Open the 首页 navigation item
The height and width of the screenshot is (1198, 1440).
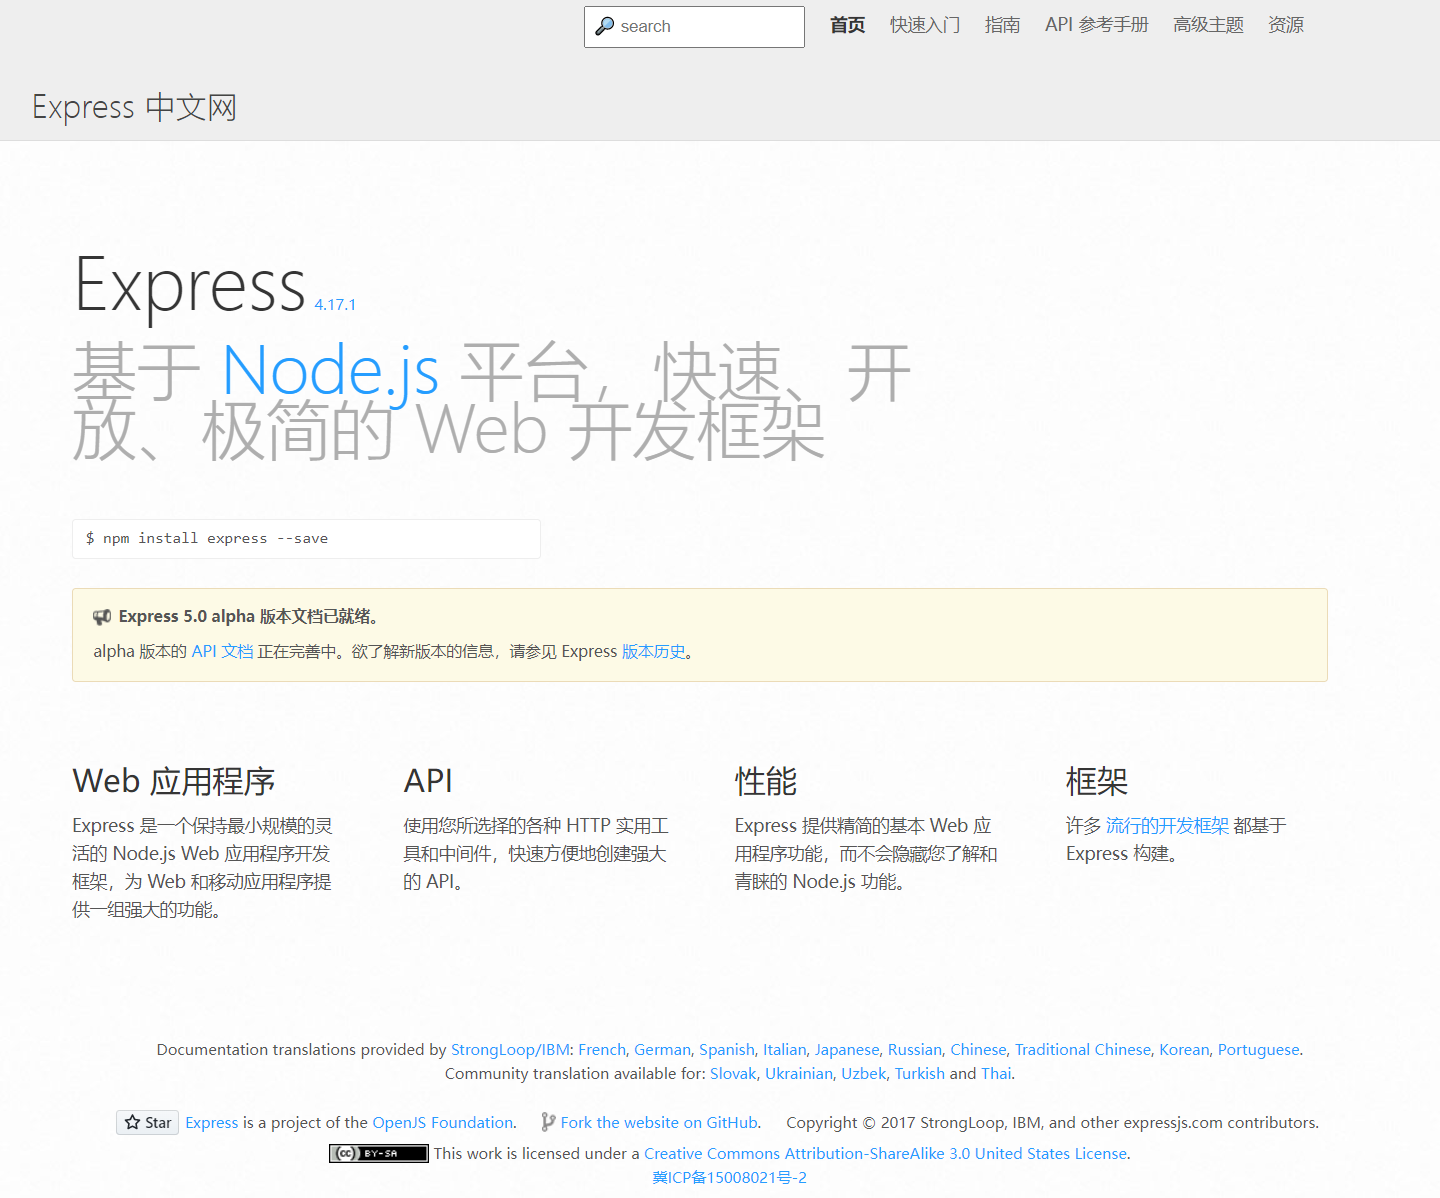(846, 25)
